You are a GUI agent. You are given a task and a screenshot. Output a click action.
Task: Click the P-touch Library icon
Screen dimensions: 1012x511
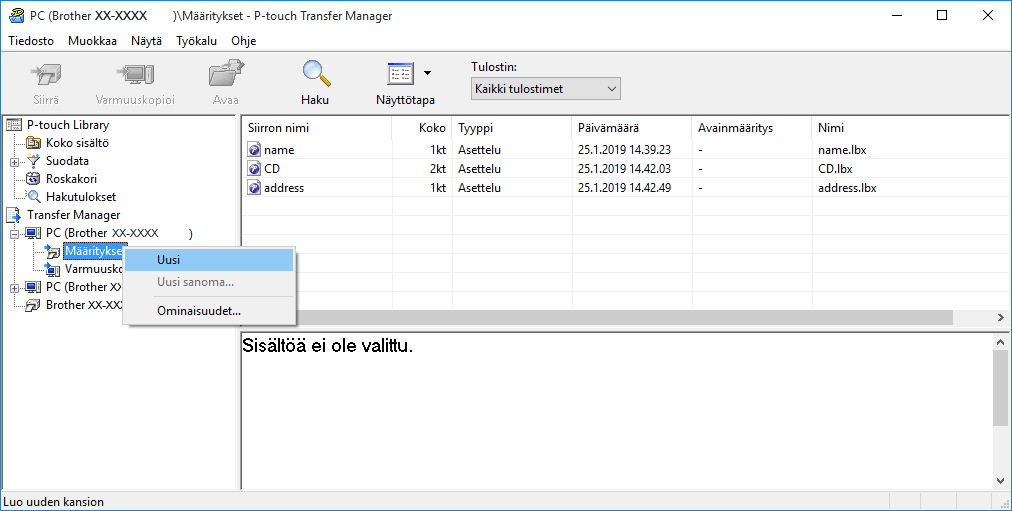point(14,125)
